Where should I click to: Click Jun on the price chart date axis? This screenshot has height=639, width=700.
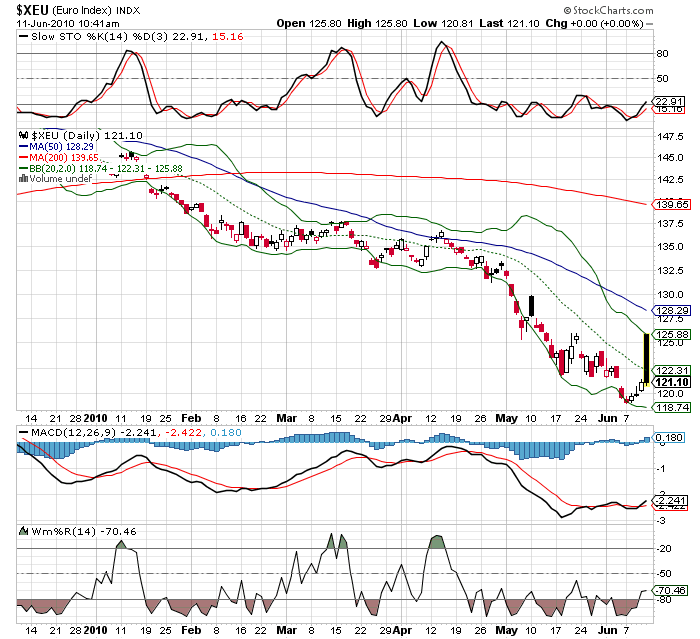click(608, 418)
